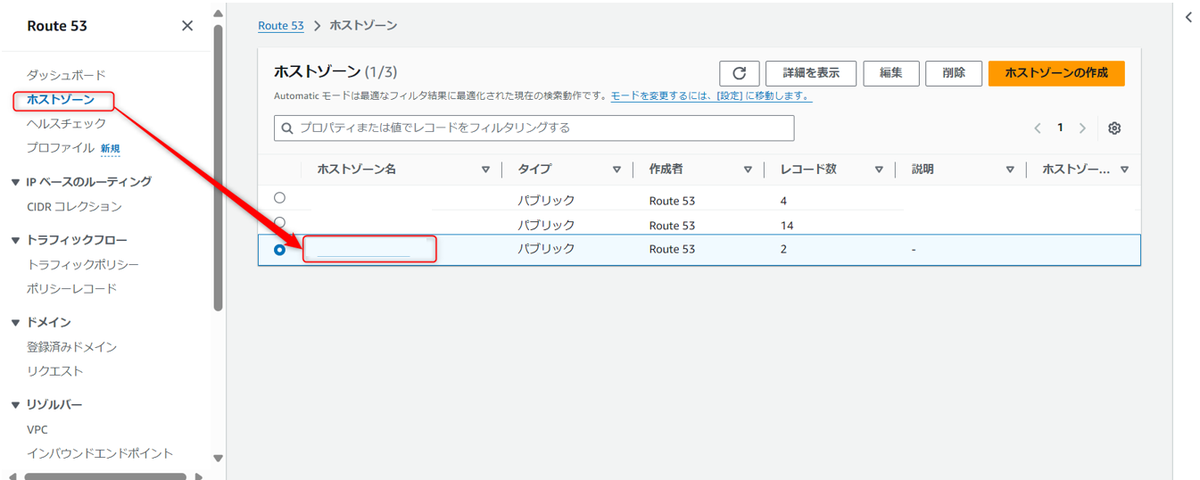Open ヘルスチェック in sidebar
The image size is (1200, 480).
[x=66, y=124]
